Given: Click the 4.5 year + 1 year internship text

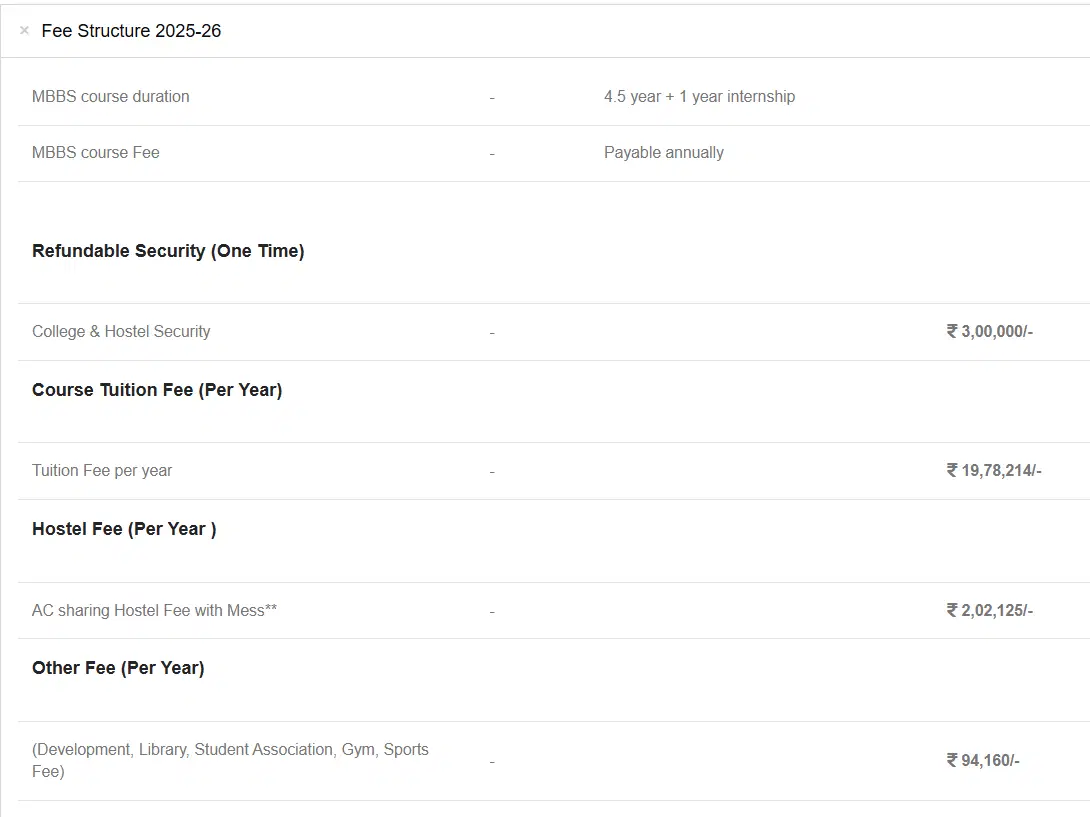Looking at the screenshot, I should [x=699, y=97].
